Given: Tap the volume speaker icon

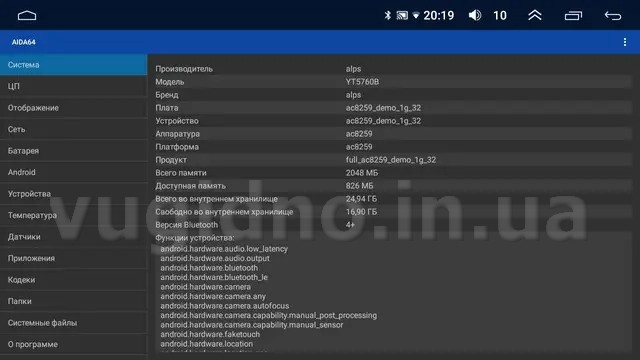Looking at the screenshot, I should click(475, 16).
